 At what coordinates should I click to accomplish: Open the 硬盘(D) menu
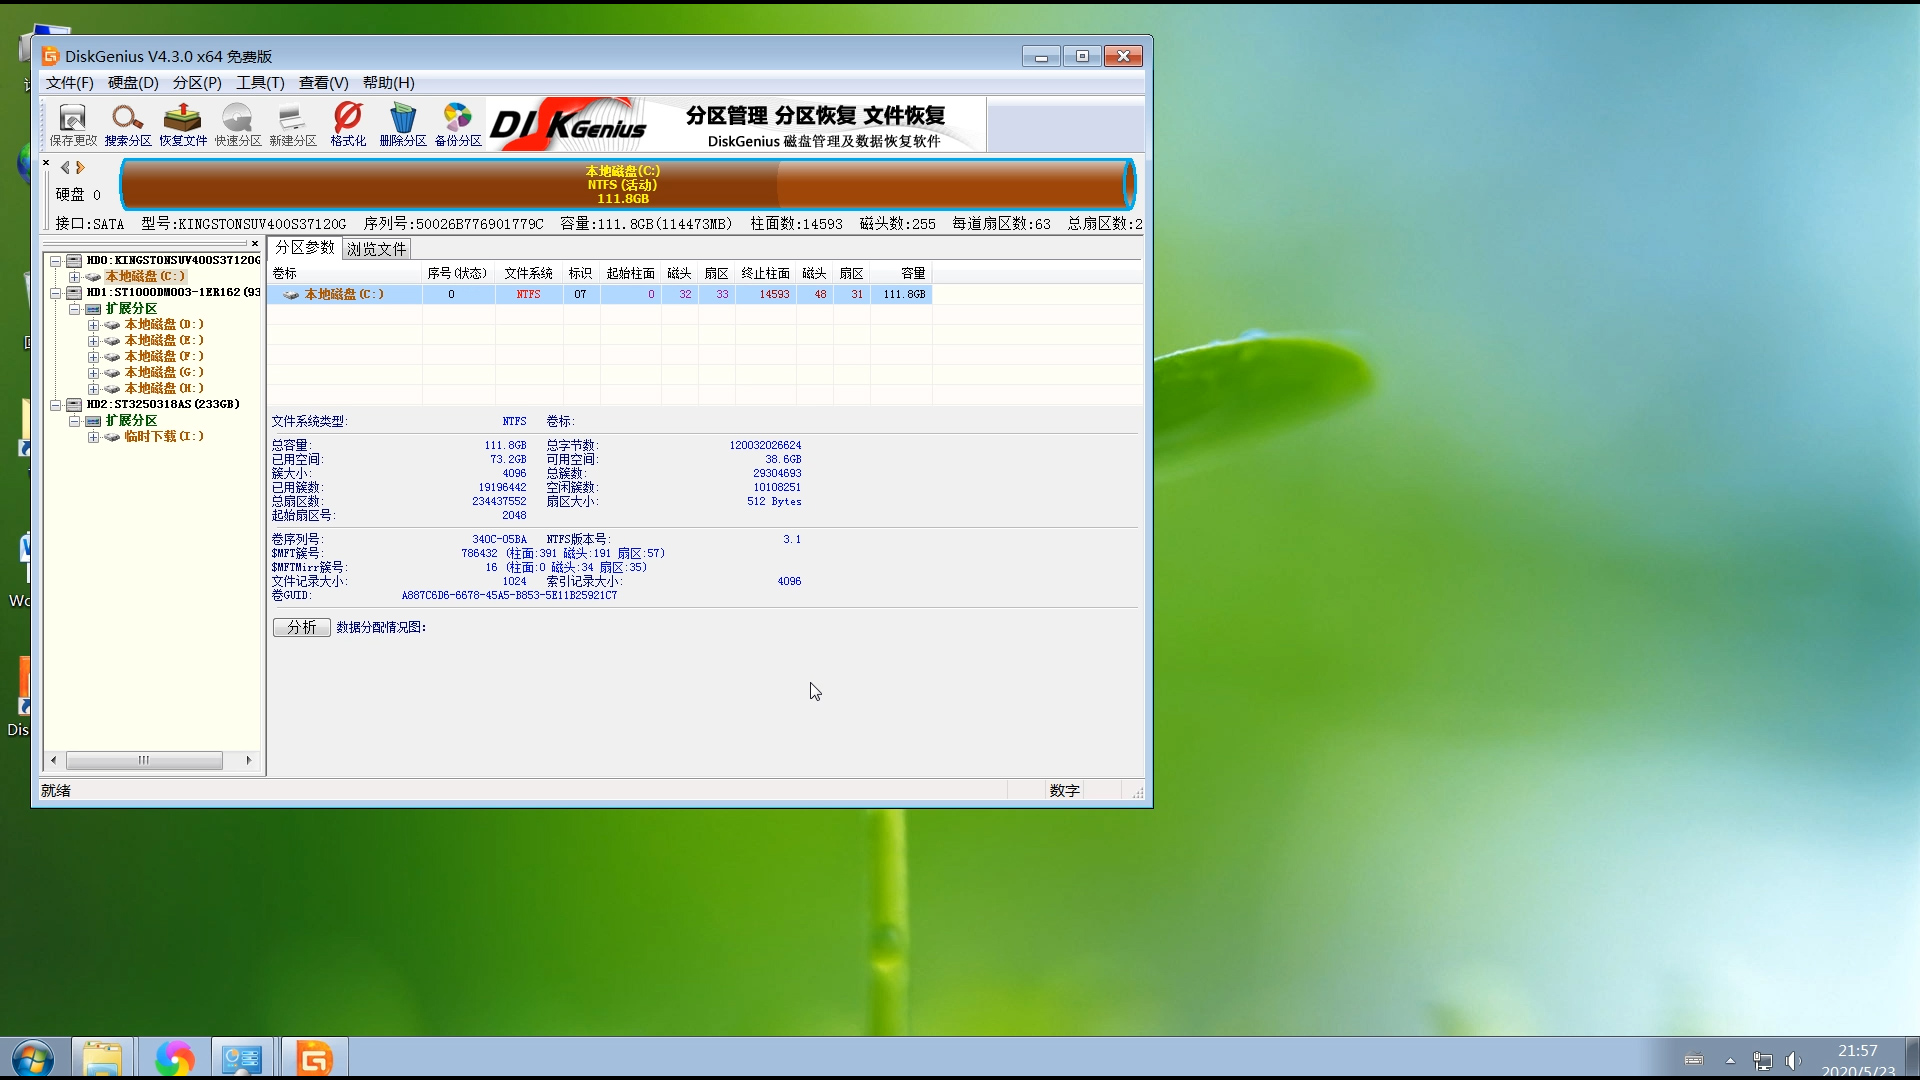133,83
